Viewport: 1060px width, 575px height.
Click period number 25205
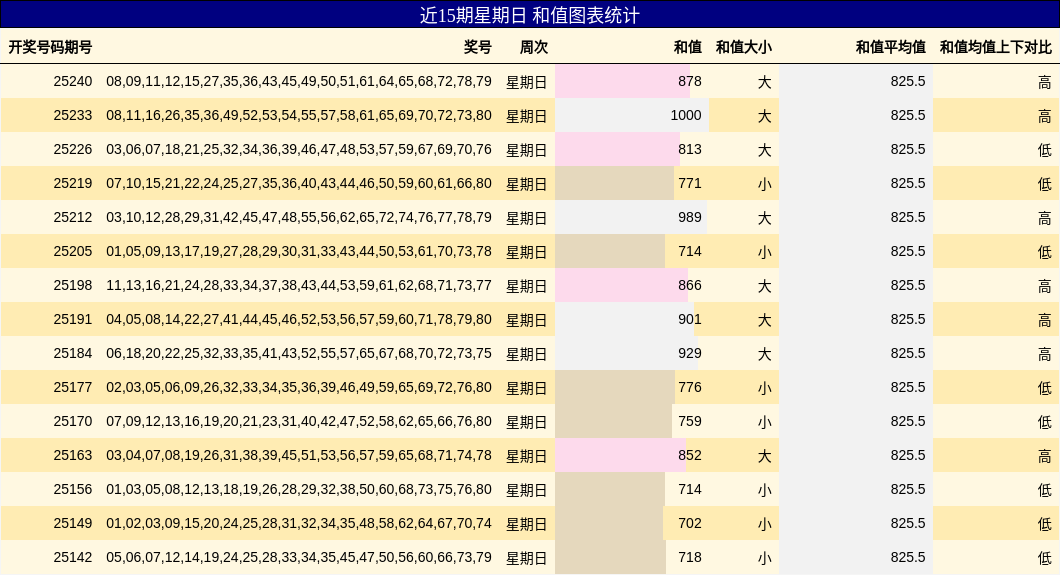pyautogui.click(x=73, y=251)
